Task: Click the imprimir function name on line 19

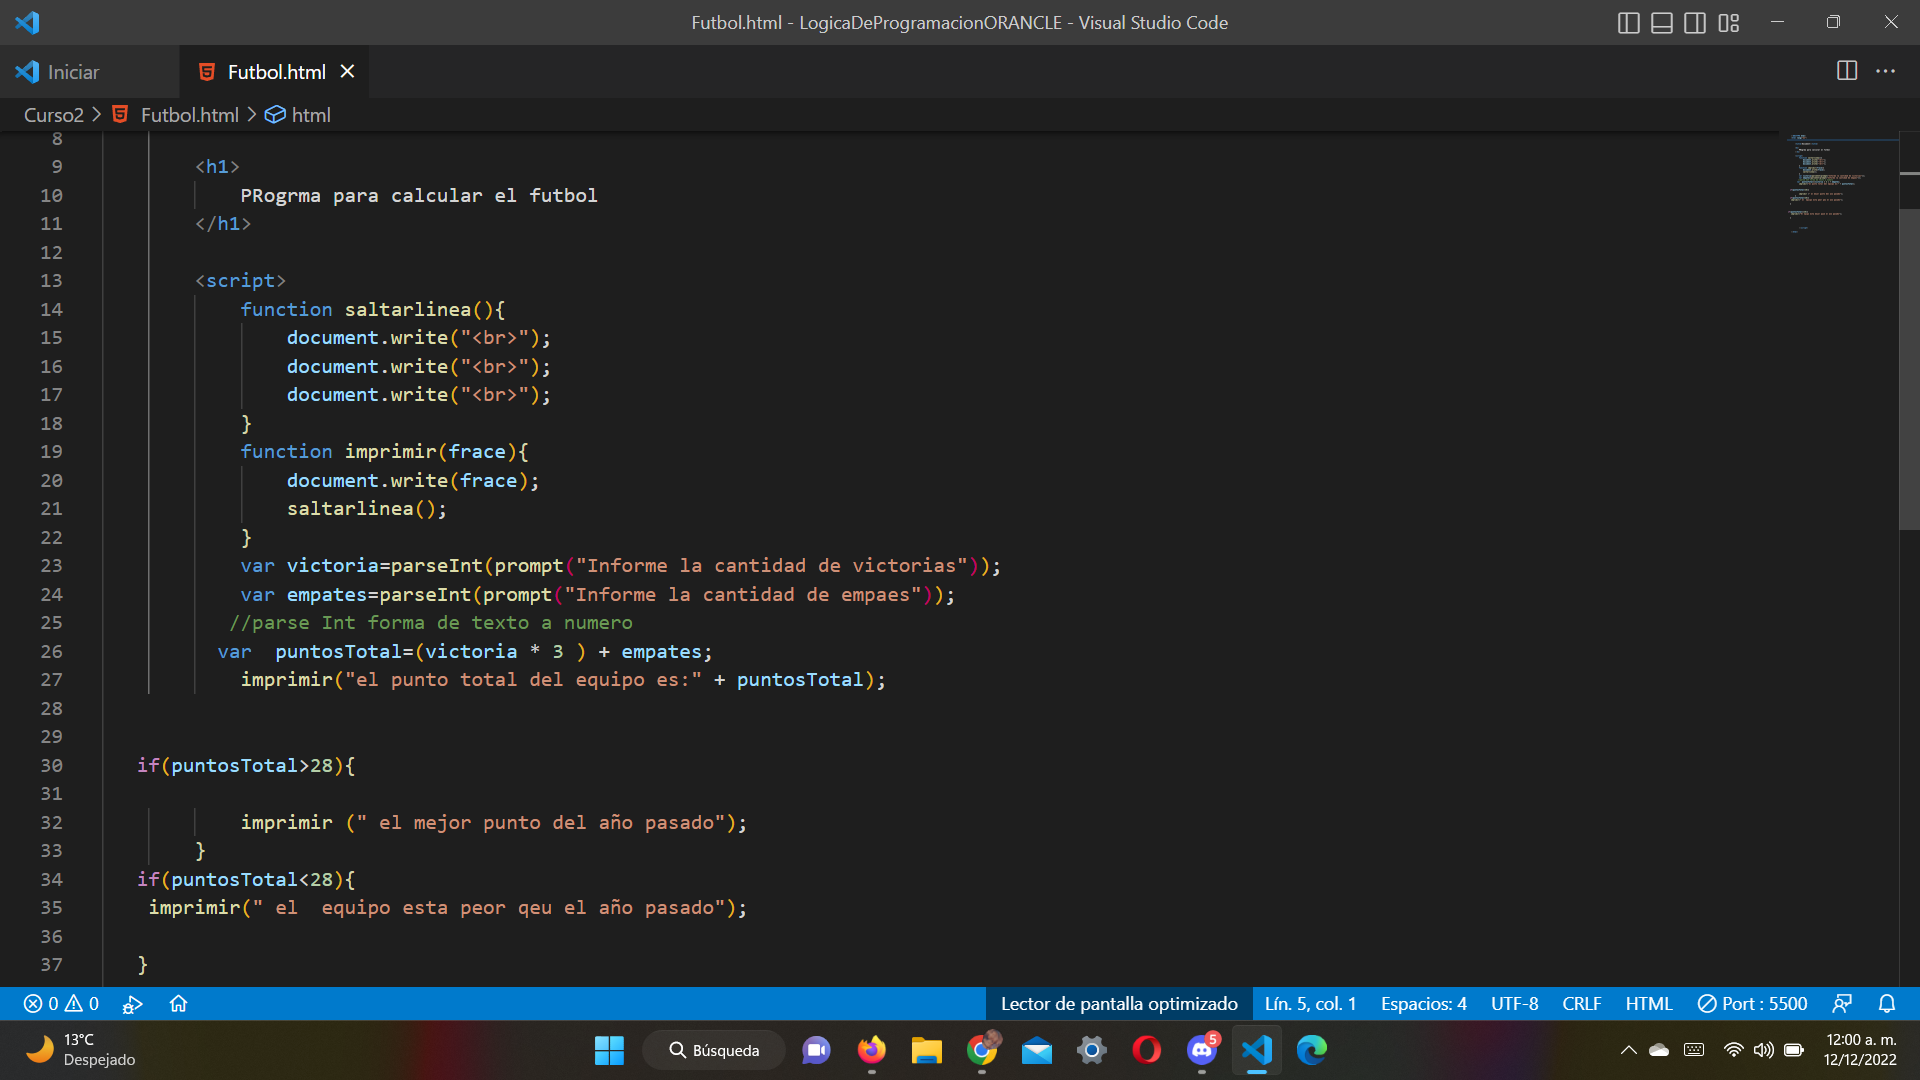Action: pyautogui.click(x=391, y=452)
